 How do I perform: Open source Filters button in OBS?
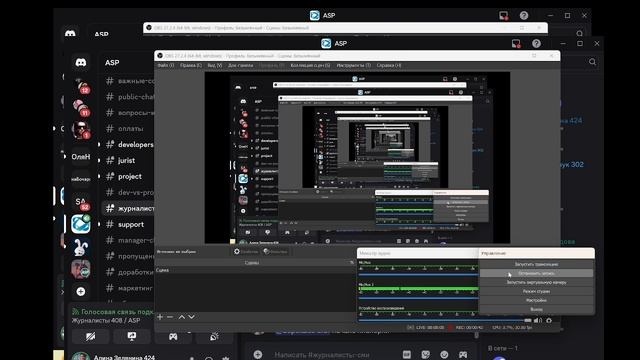pyautogui.click(x=276, y=252)
